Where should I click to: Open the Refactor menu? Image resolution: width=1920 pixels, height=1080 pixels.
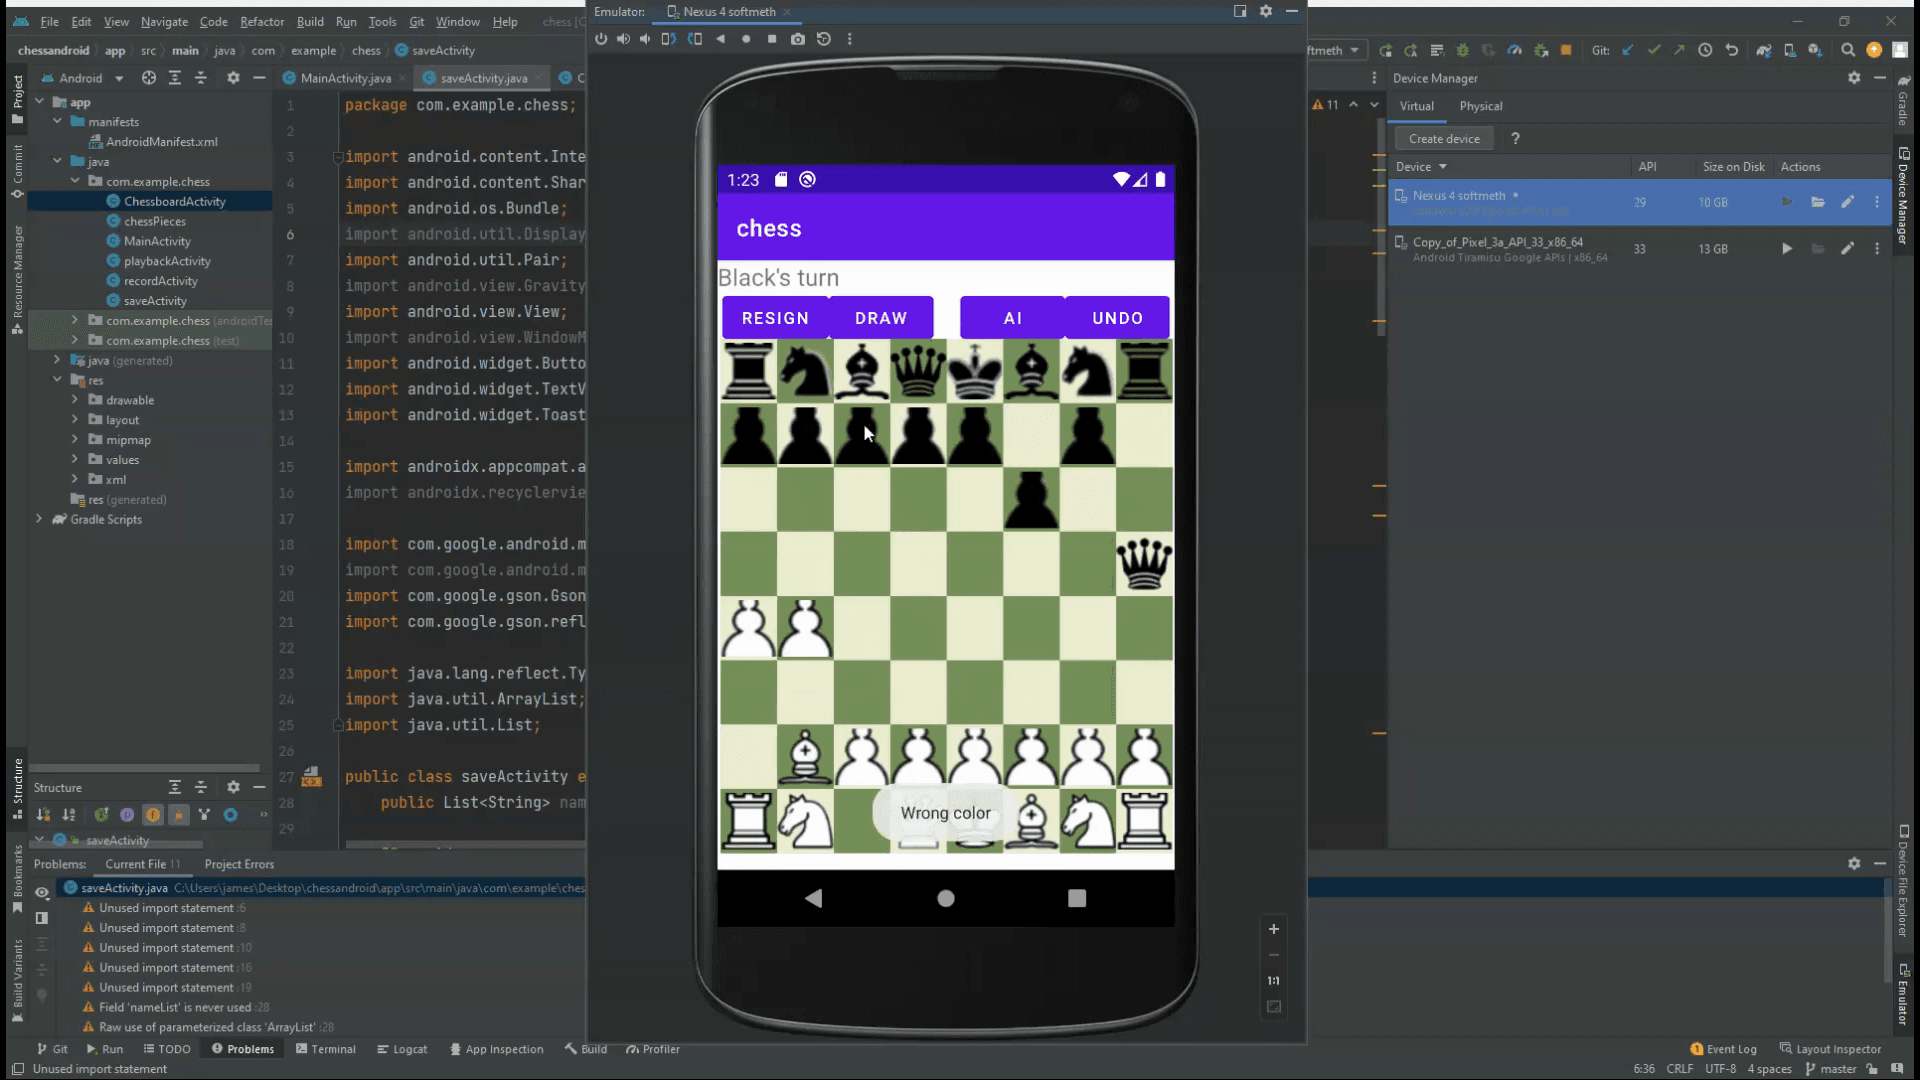261,21
